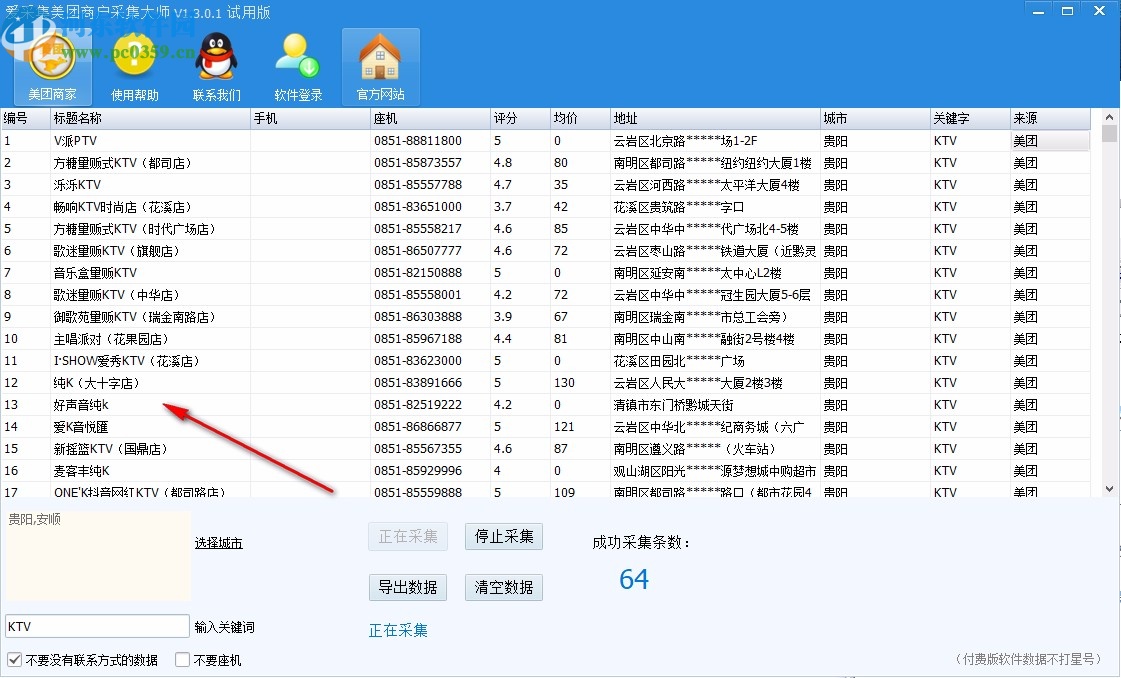
Task: Open the 选择城市 city selection link
Action: [x=219, y=542]
